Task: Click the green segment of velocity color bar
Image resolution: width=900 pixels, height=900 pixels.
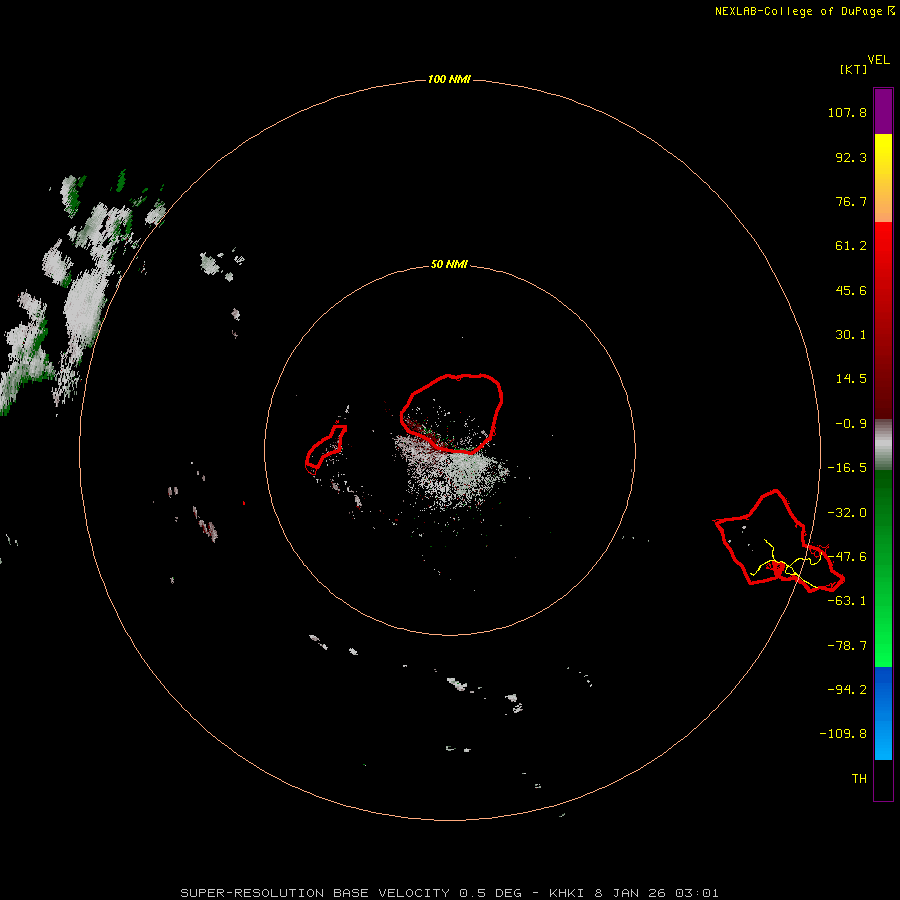Action: point(883,568)
